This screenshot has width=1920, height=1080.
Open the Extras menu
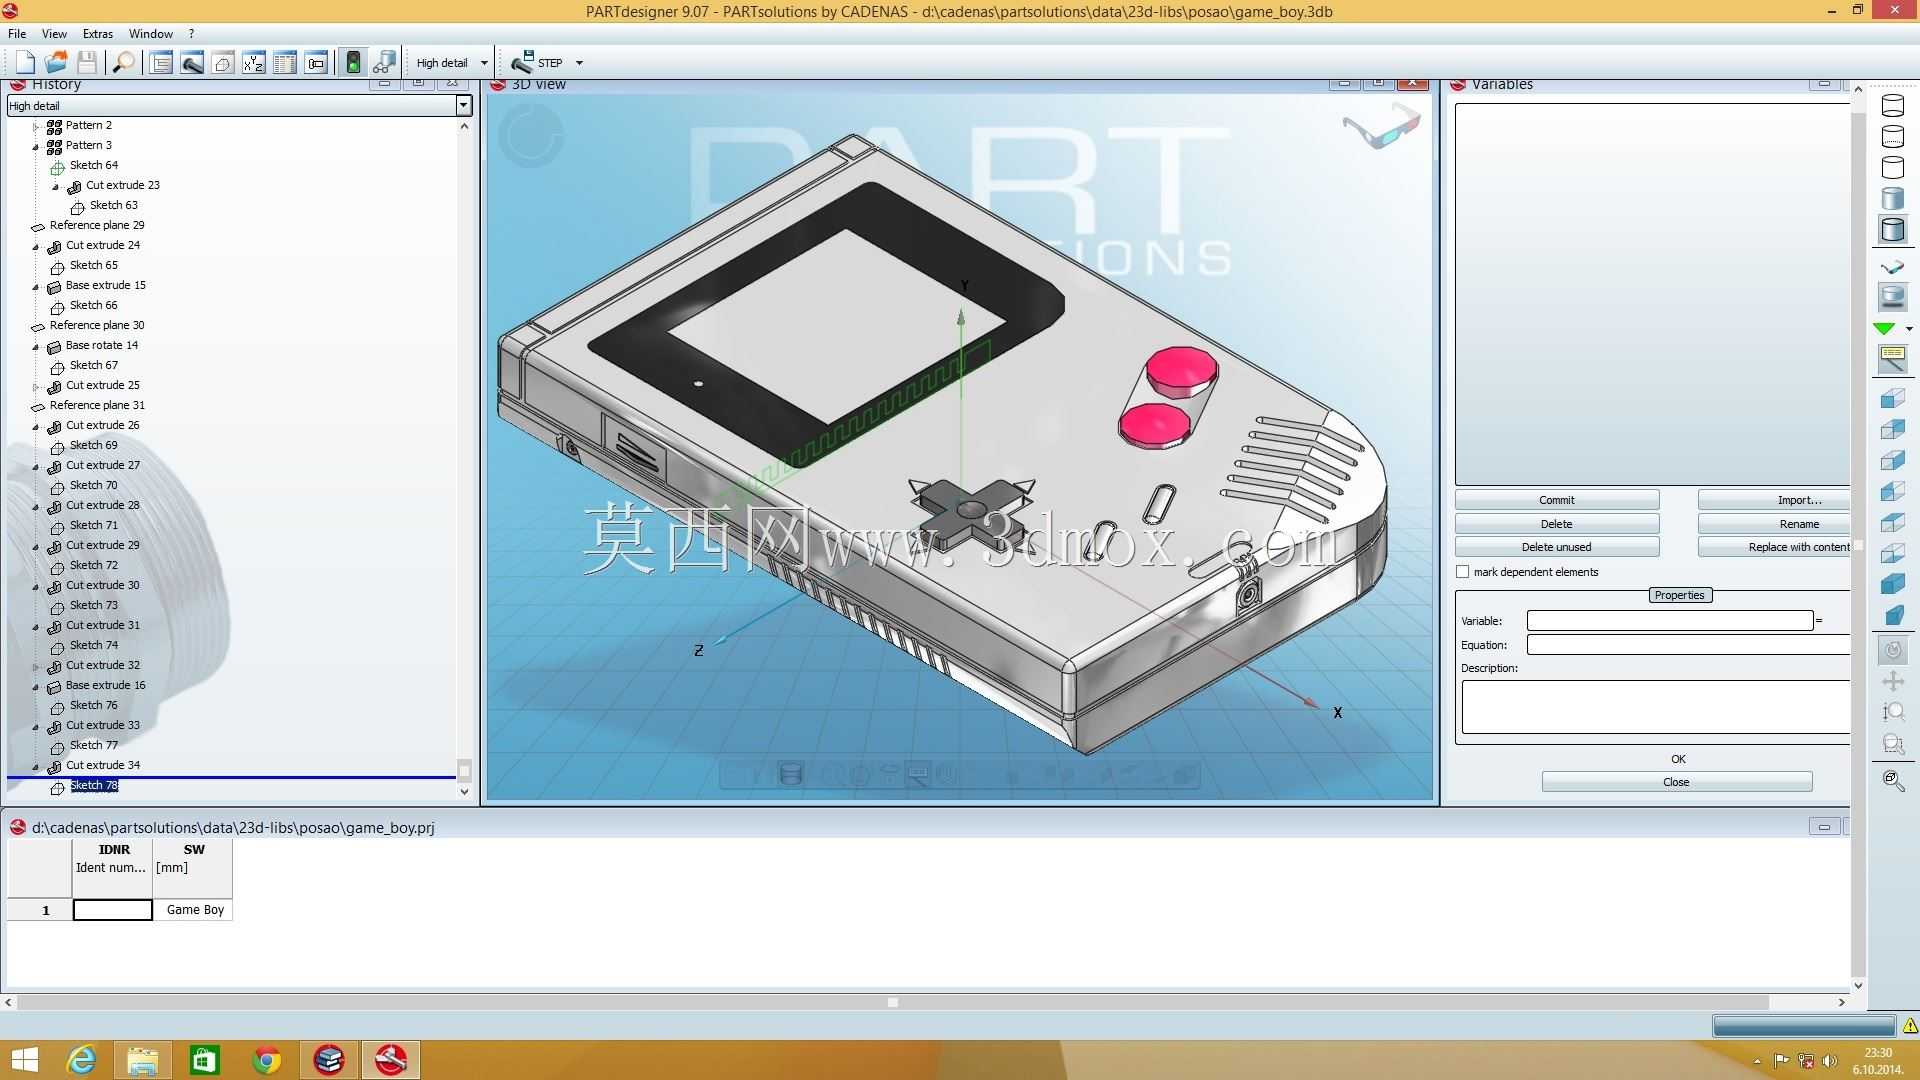pyautogui.click(x=98, y=33)
